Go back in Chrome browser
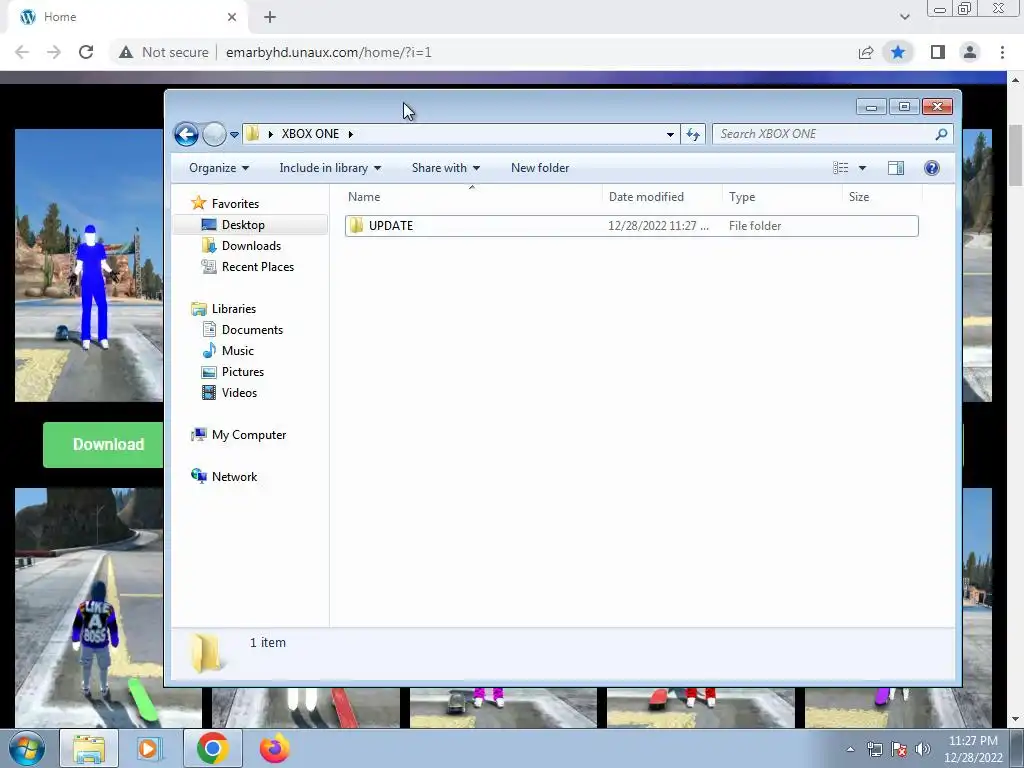This screenshot has height=768, width=1024. [22, 52]
